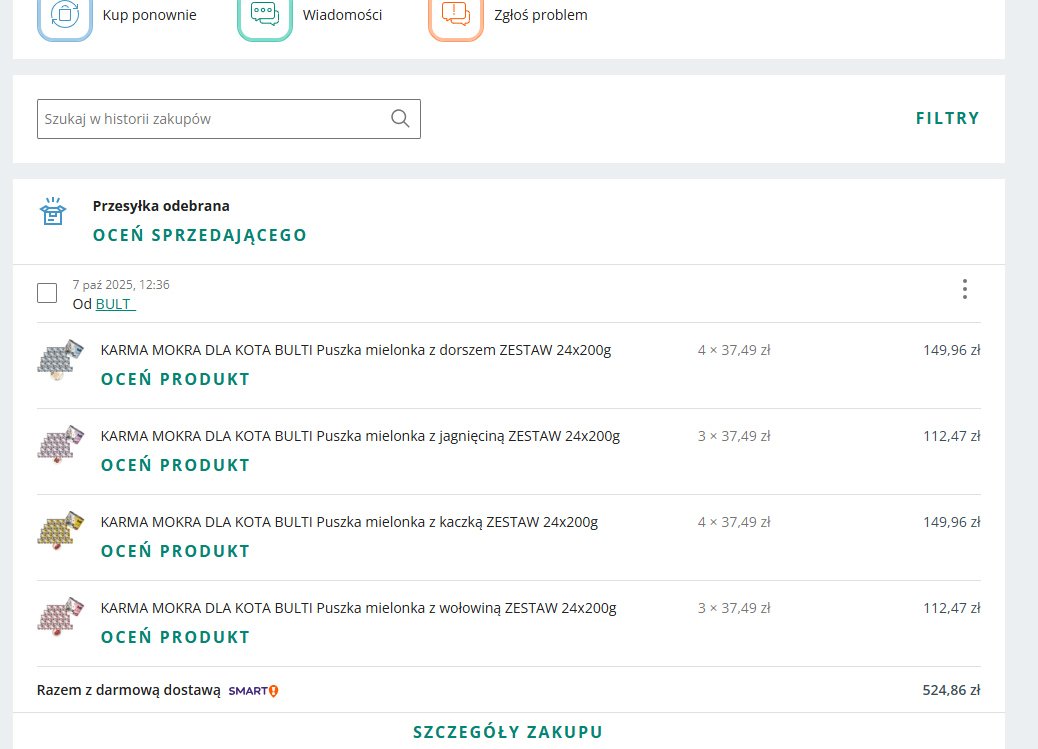This screenshot has width=1038, height=749.
Task: Click the total 524,86 zł
Action: pyautogui.click(x=951, y=691)
